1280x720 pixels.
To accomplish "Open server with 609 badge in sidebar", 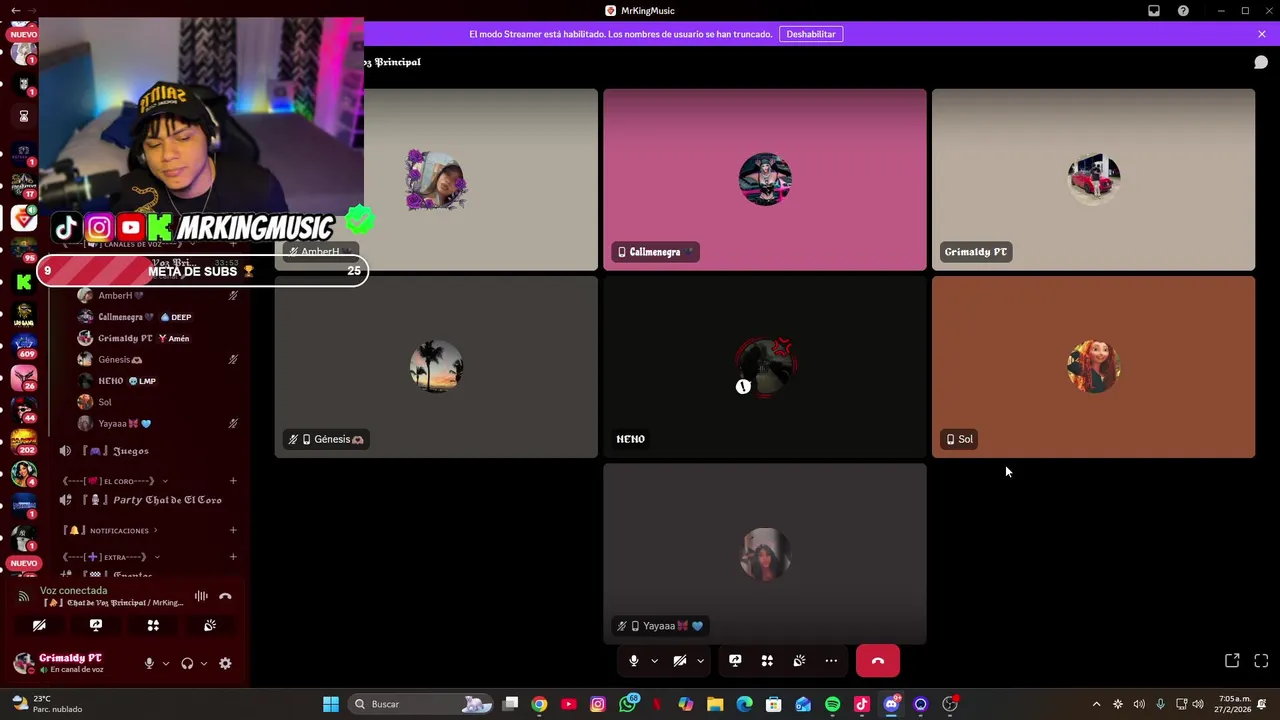I will point(24,344).
